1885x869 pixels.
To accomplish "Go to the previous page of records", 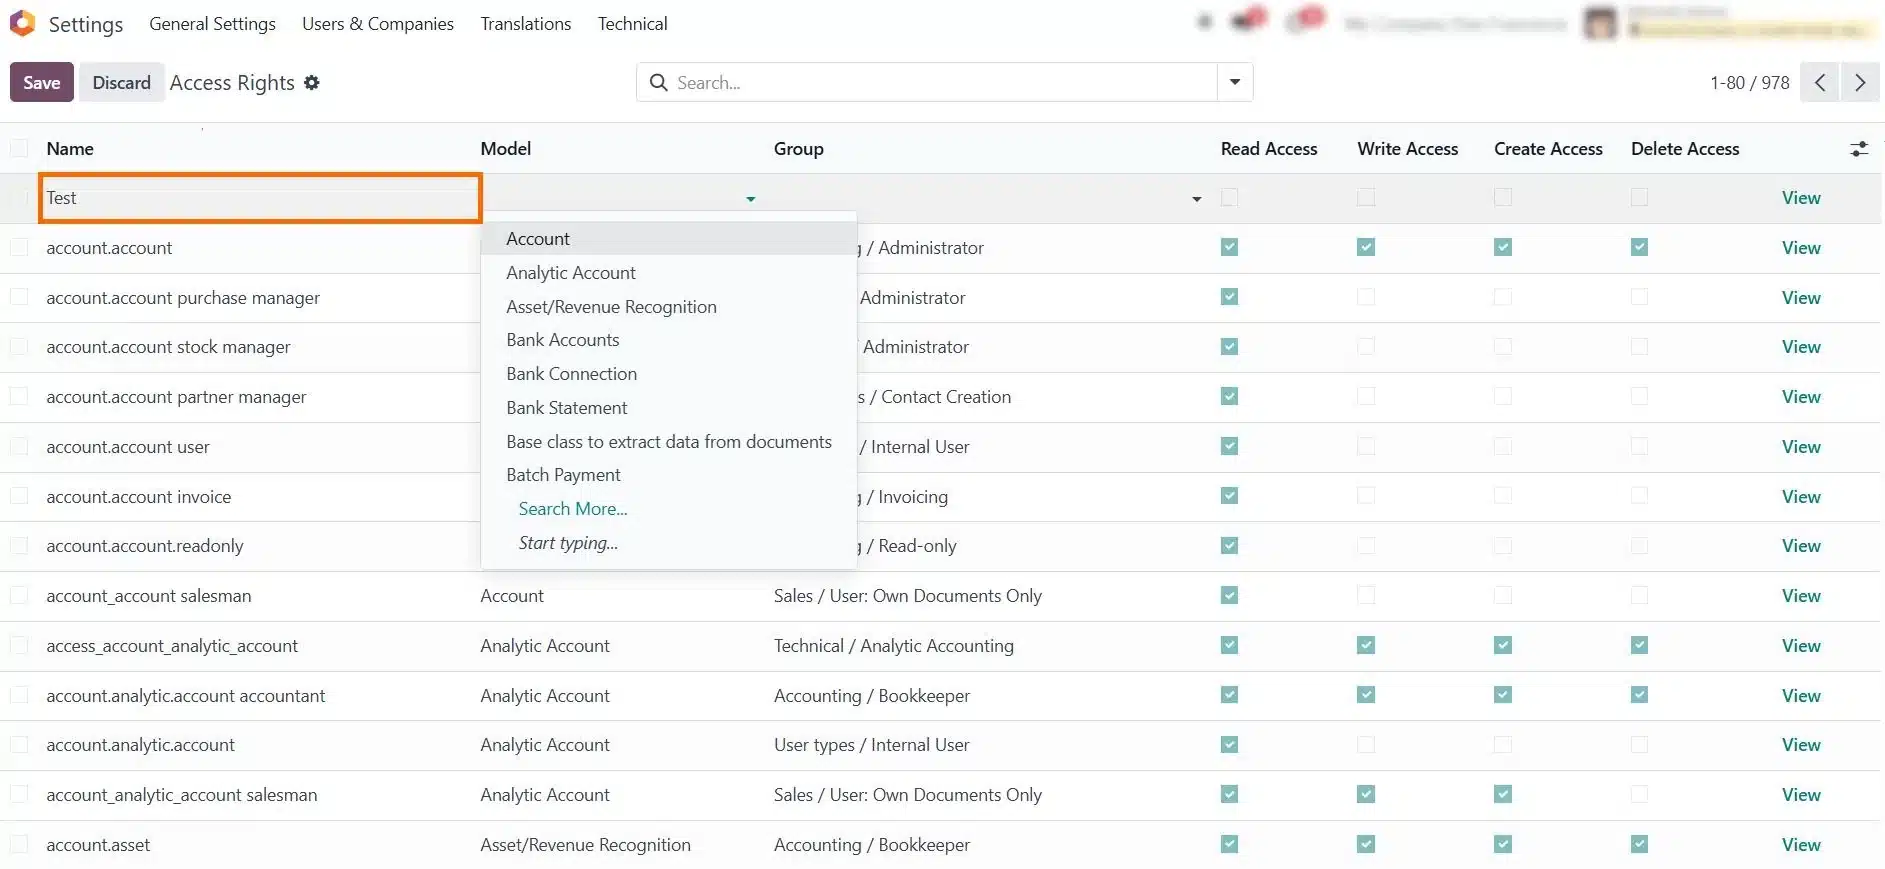I will (x=1820, y=83).
